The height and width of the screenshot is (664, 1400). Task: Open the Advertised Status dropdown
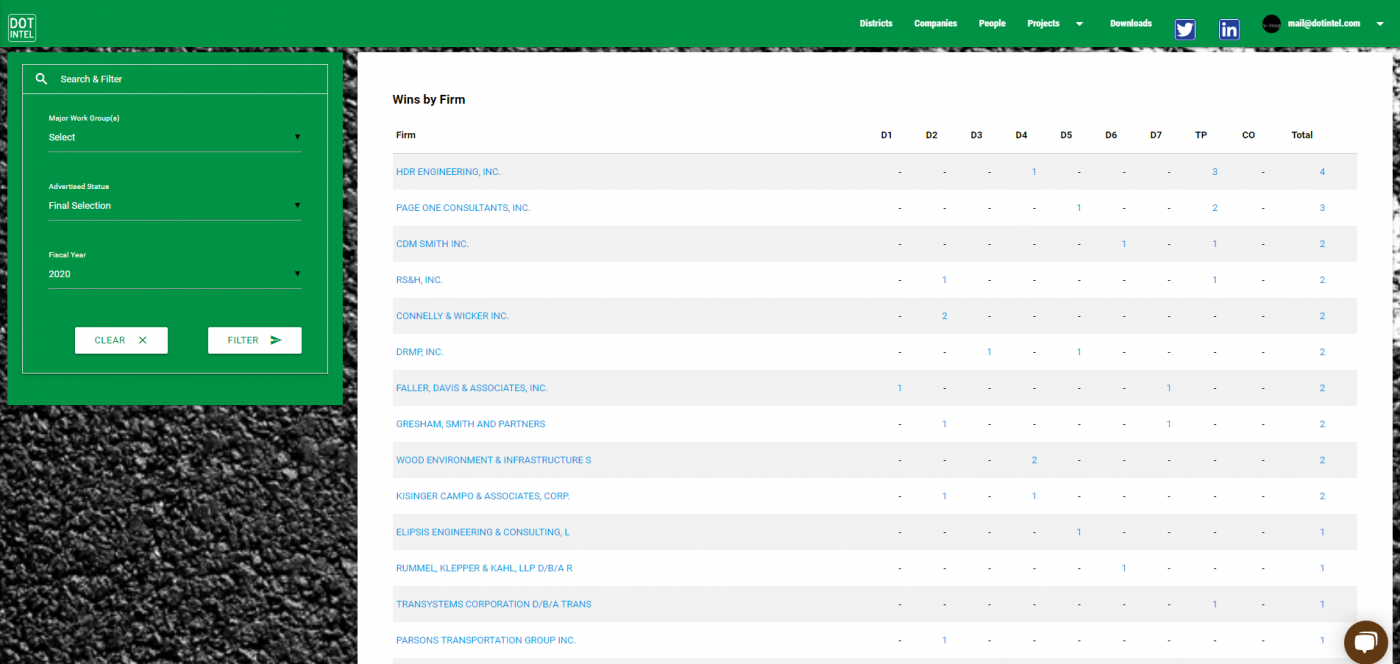[175, 205]
